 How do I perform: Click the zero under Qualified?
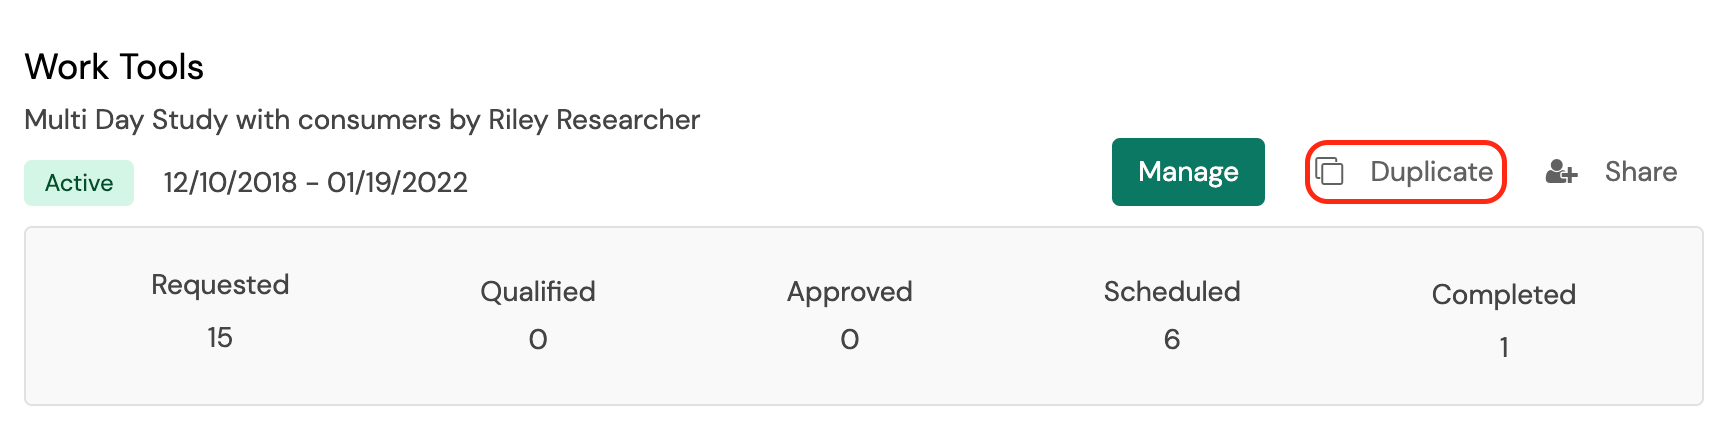tap(538, 340)
